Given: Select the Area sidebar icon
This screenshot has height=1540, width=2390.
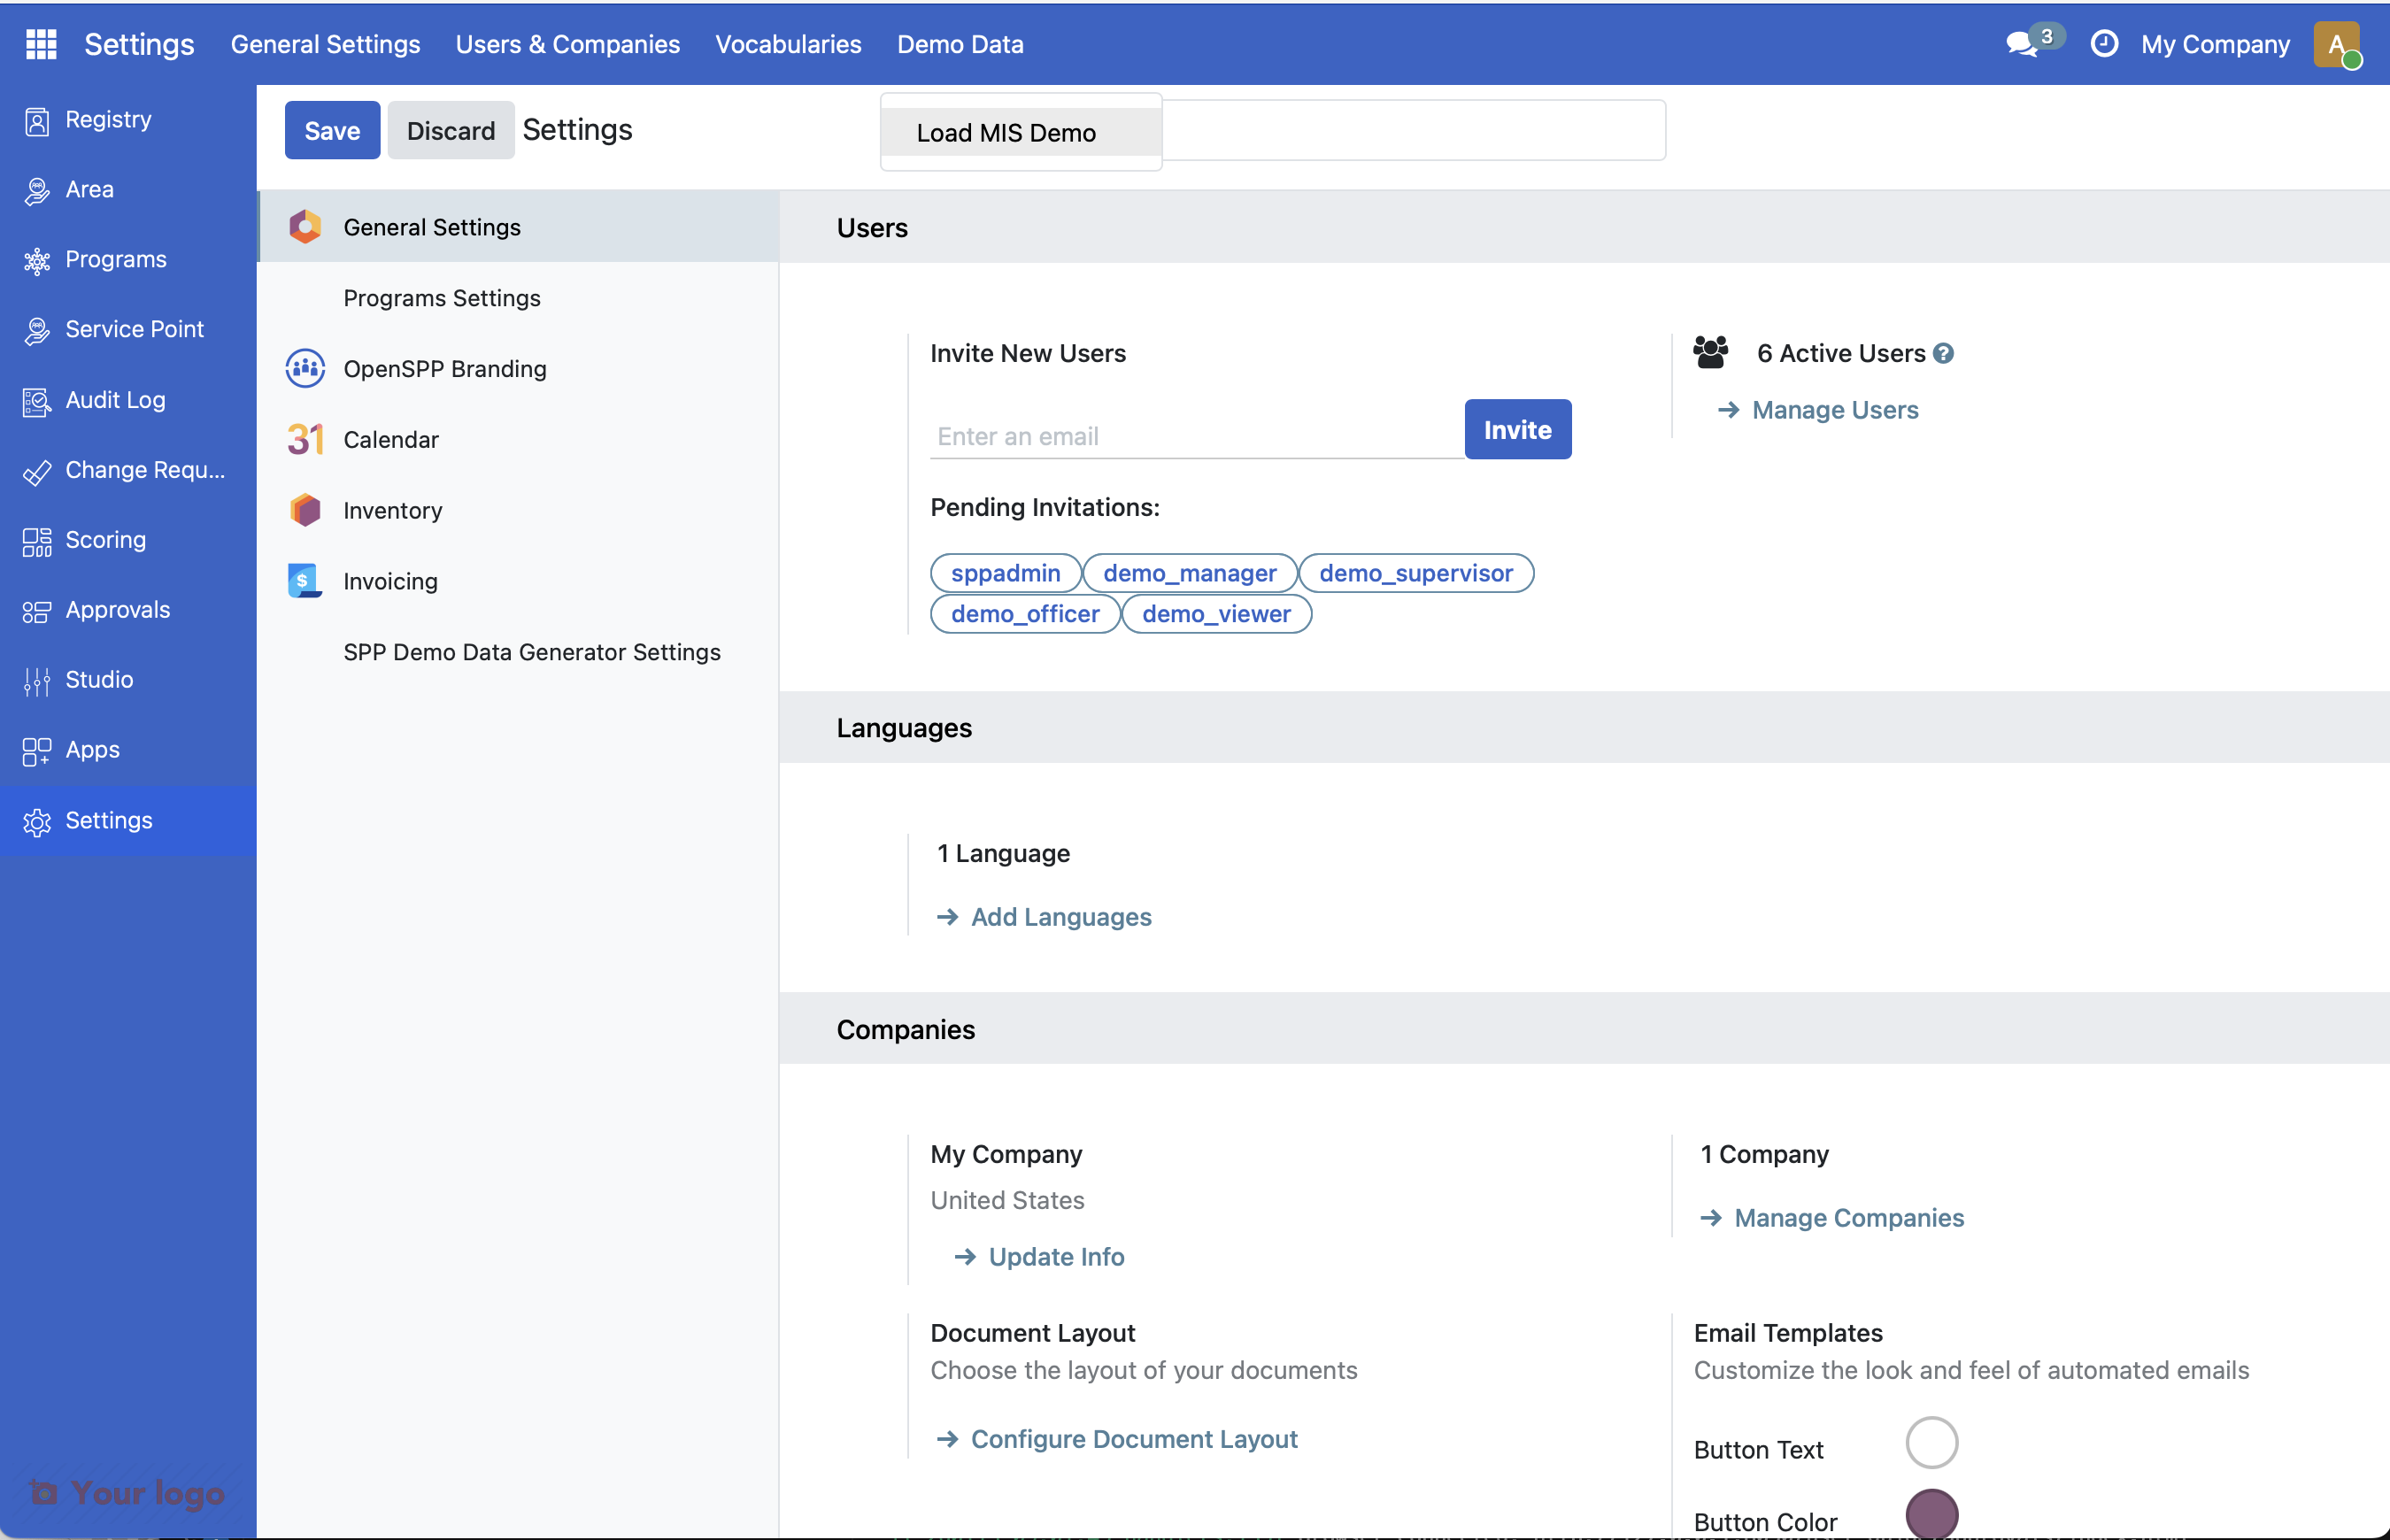Looking at the screenshot, I should (x=37, y=189).
